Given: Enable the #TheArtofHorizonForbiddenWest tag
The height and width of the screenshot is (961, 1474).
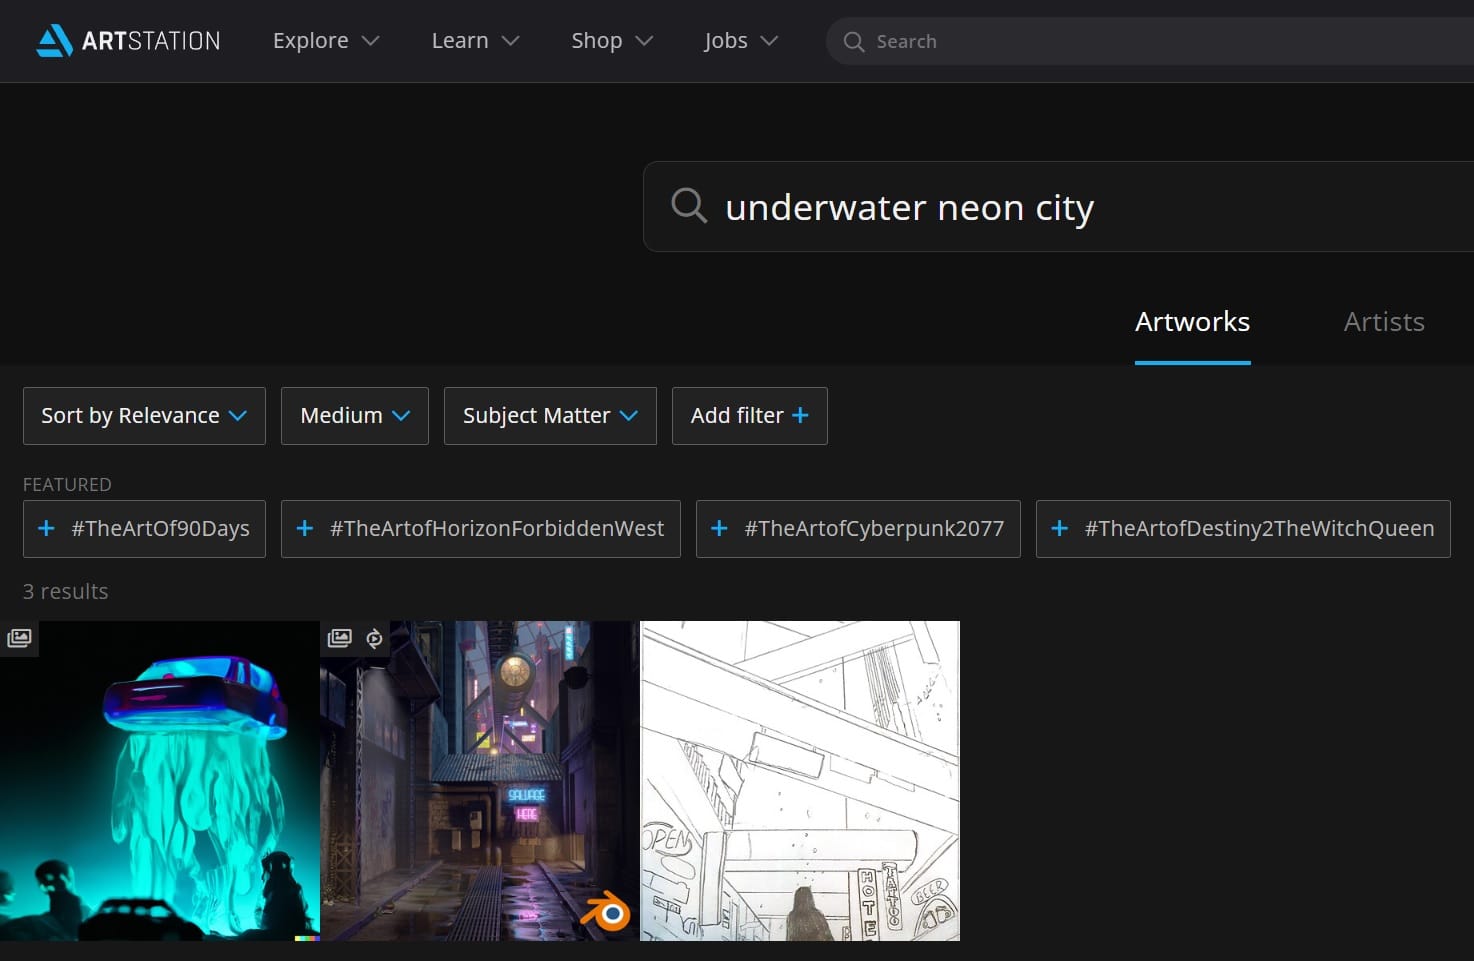Looking at the screenshot, I should point(480,528).
